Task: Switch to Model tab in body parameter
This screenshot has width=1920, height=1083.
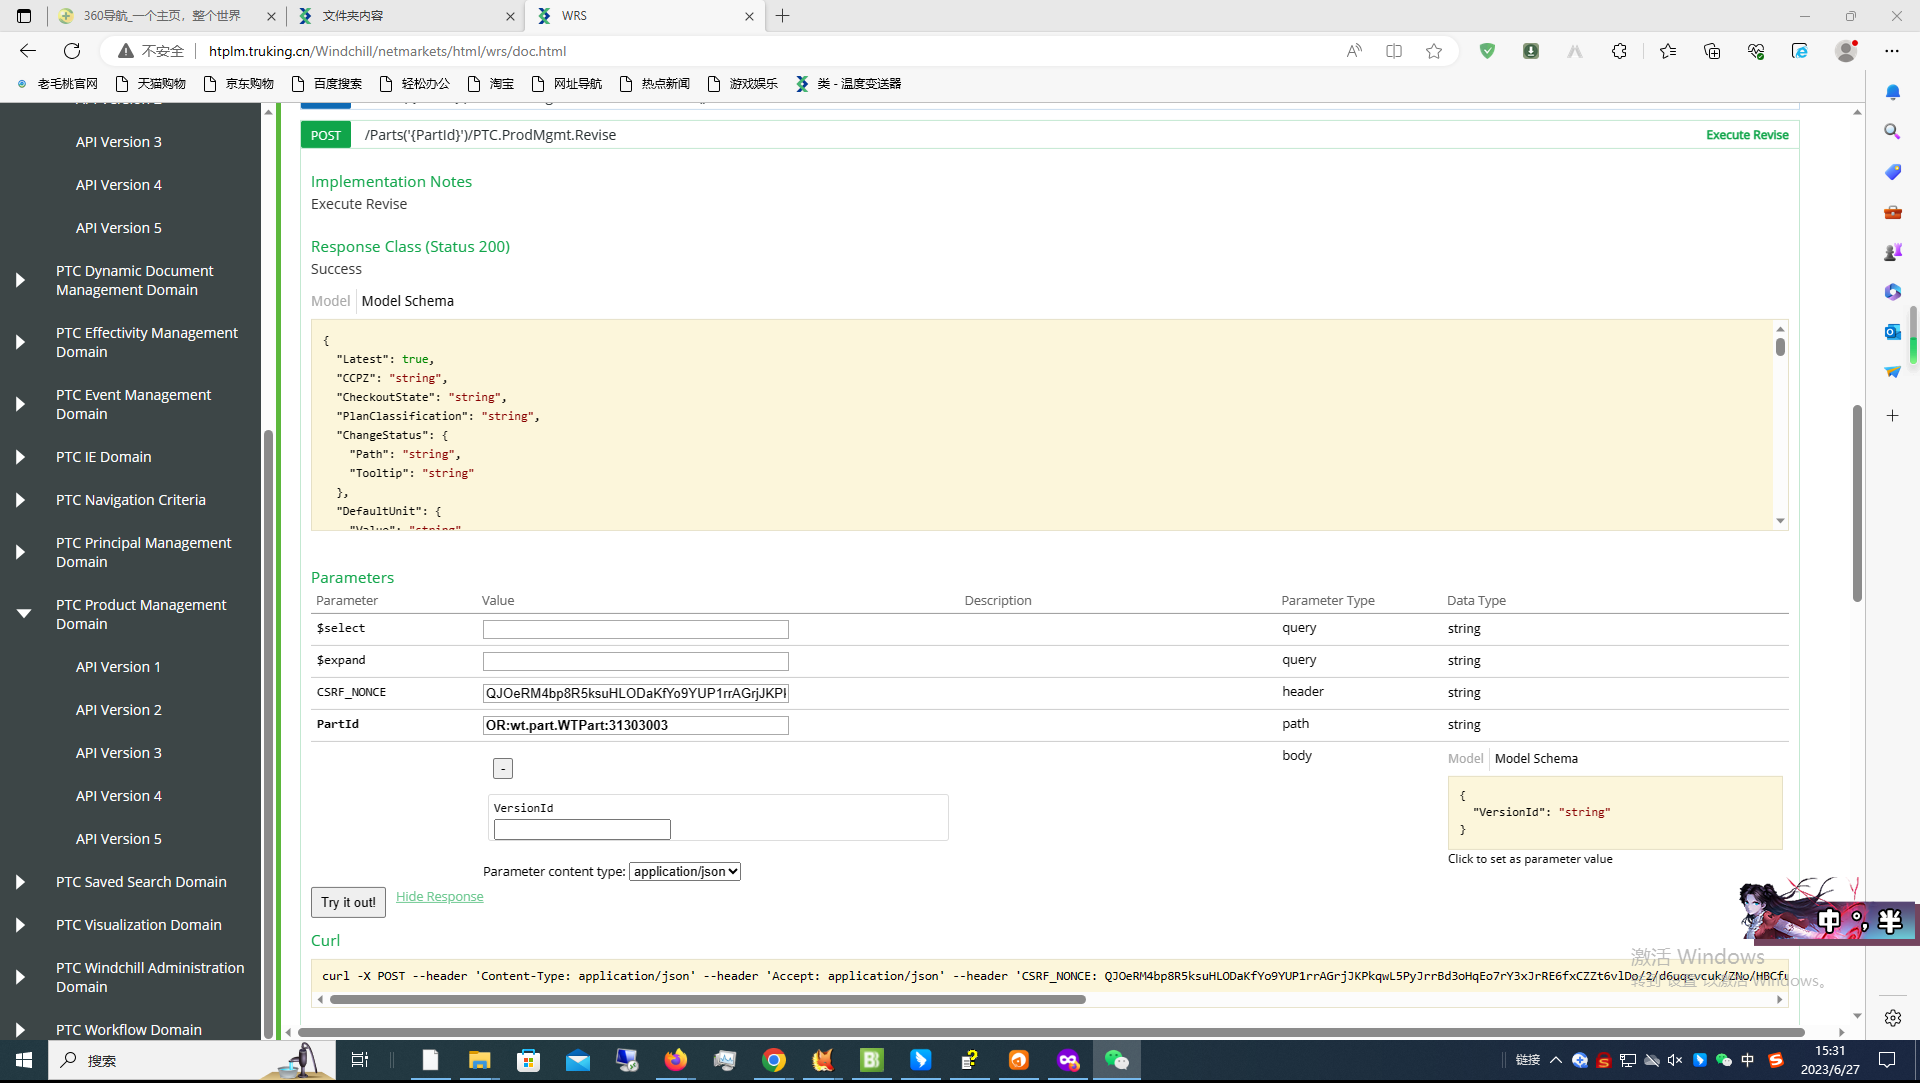Action: [x=1465, y=759]
